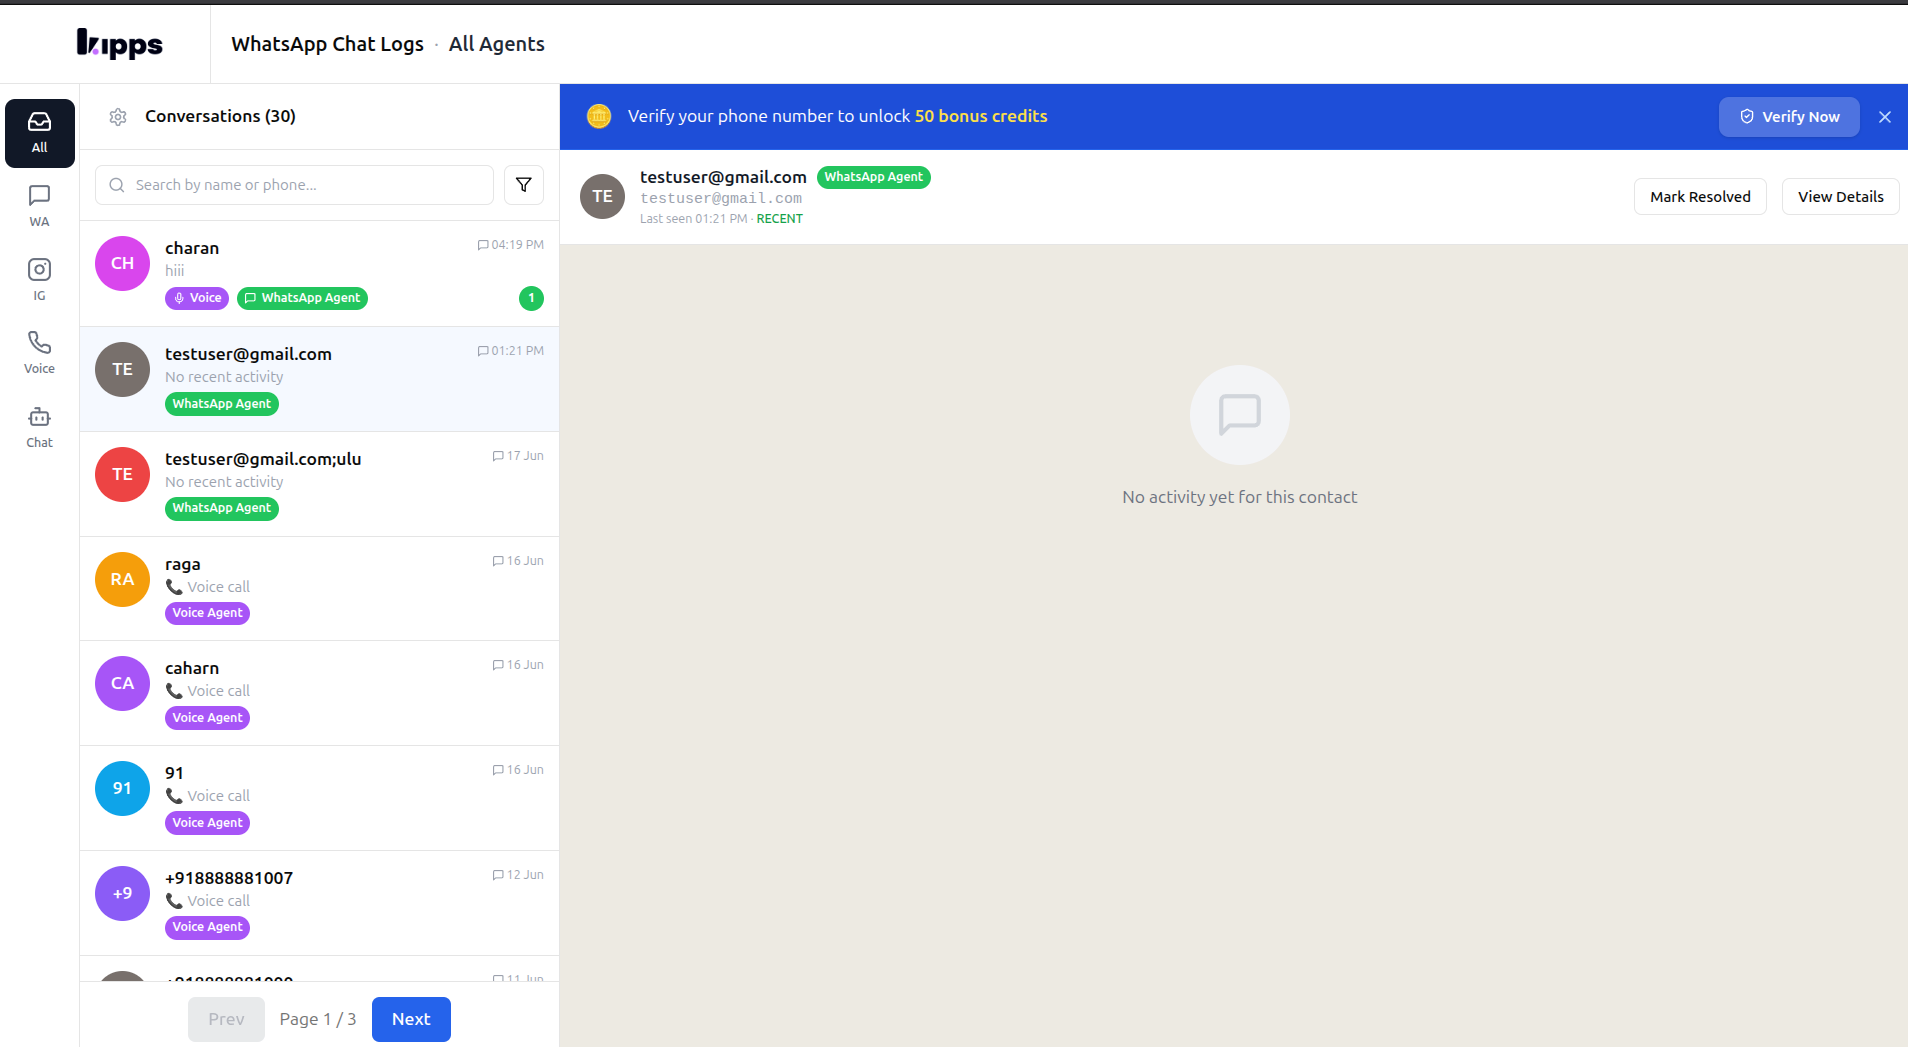This screenshot has height=1047, width=1908.
Task: Open the All inbox sidebar tab
Action: pos(39,133)
